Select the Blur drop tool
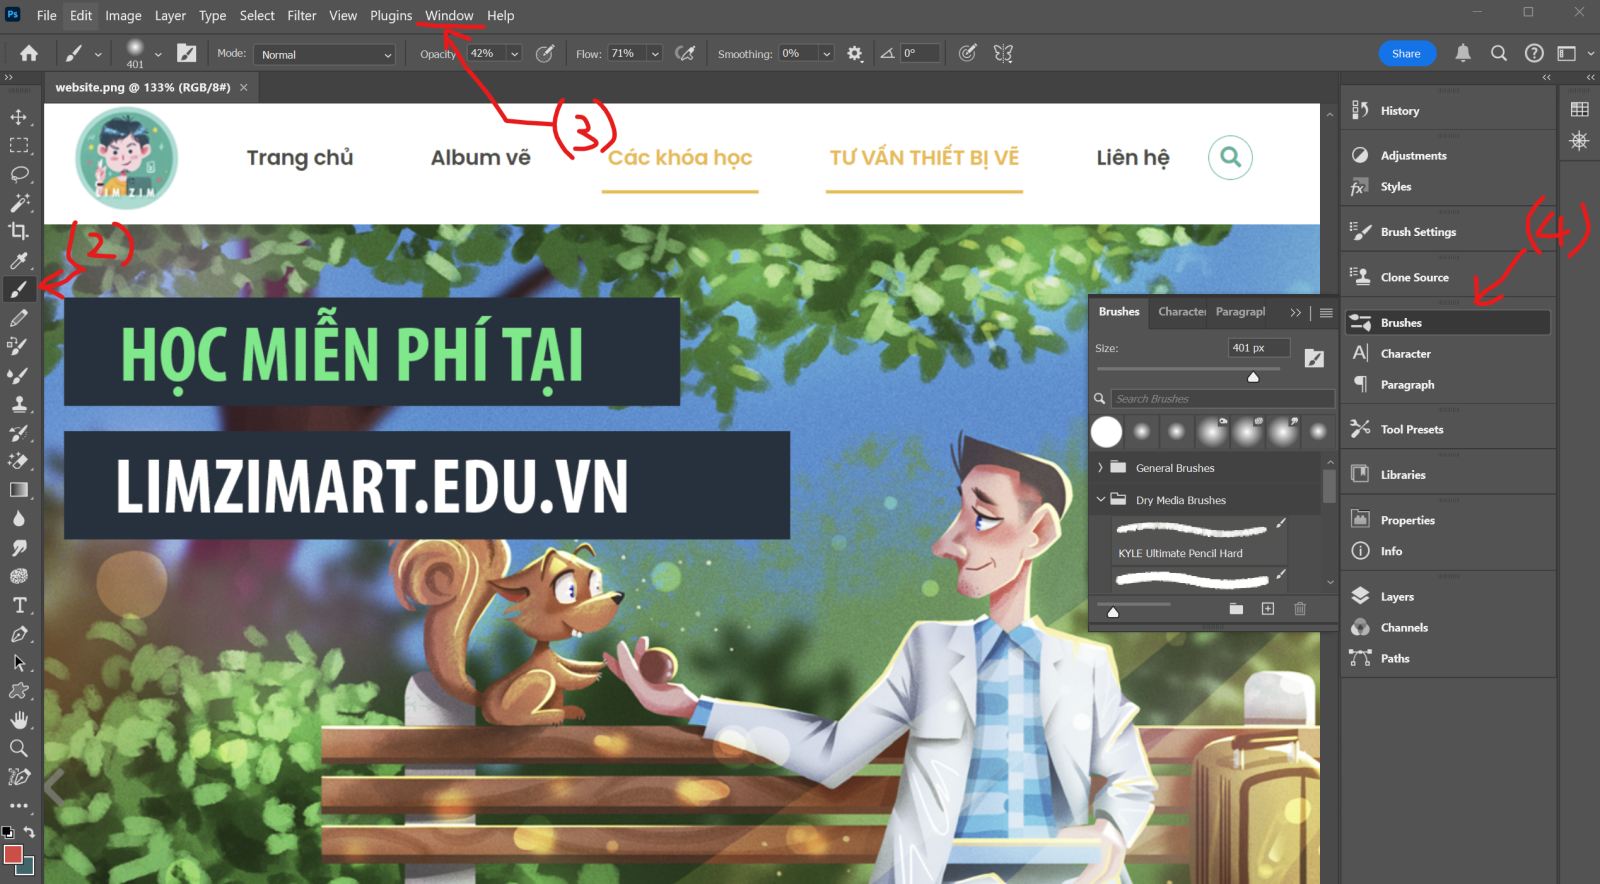This screenshot has width=1600, height=884. tap(19, 519)
